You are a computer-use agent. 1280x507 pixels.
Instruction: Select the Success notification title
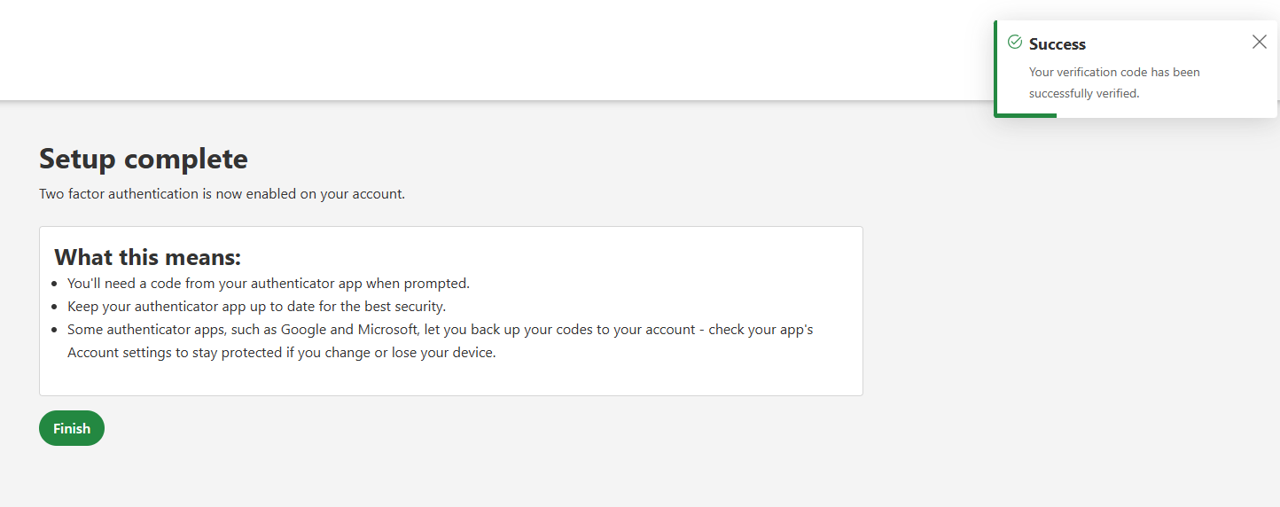1057,44
